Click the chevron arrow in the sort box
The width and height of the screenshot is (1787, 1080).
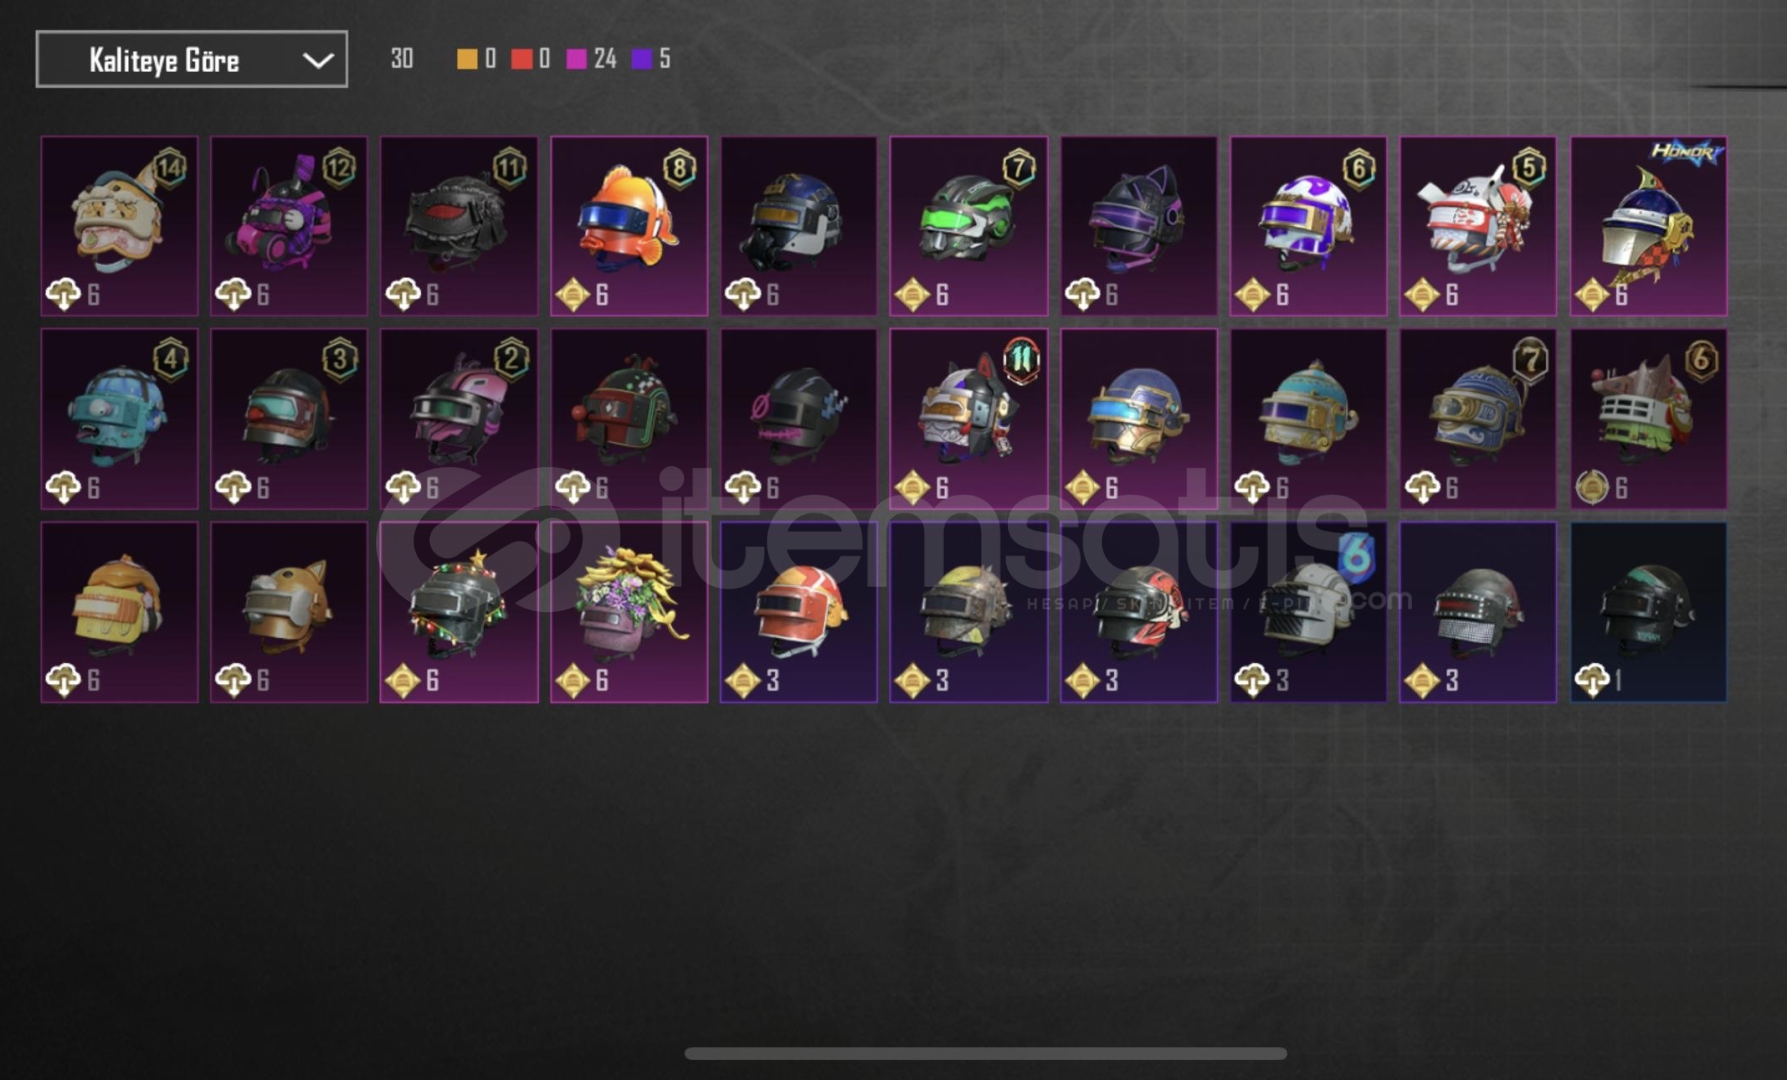[x=317, y=61]
